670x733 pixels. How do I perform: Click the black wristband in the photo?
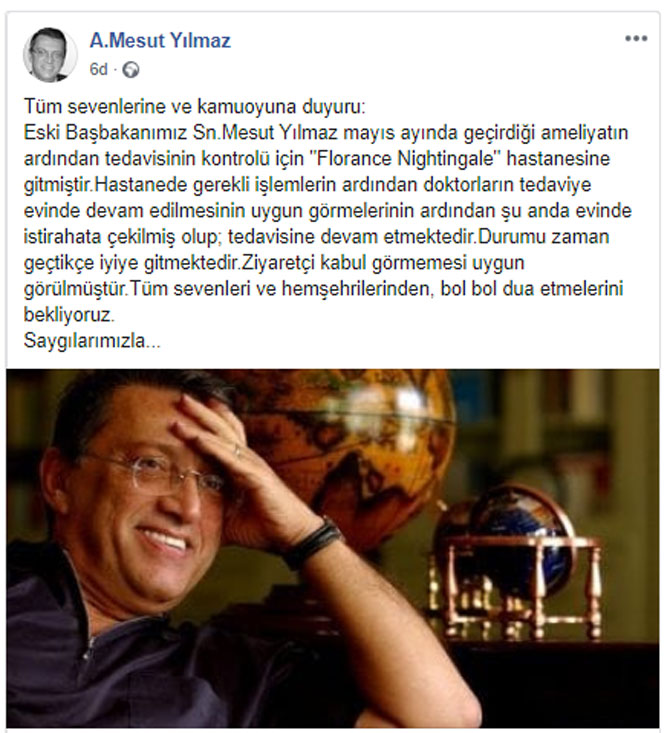314,543
